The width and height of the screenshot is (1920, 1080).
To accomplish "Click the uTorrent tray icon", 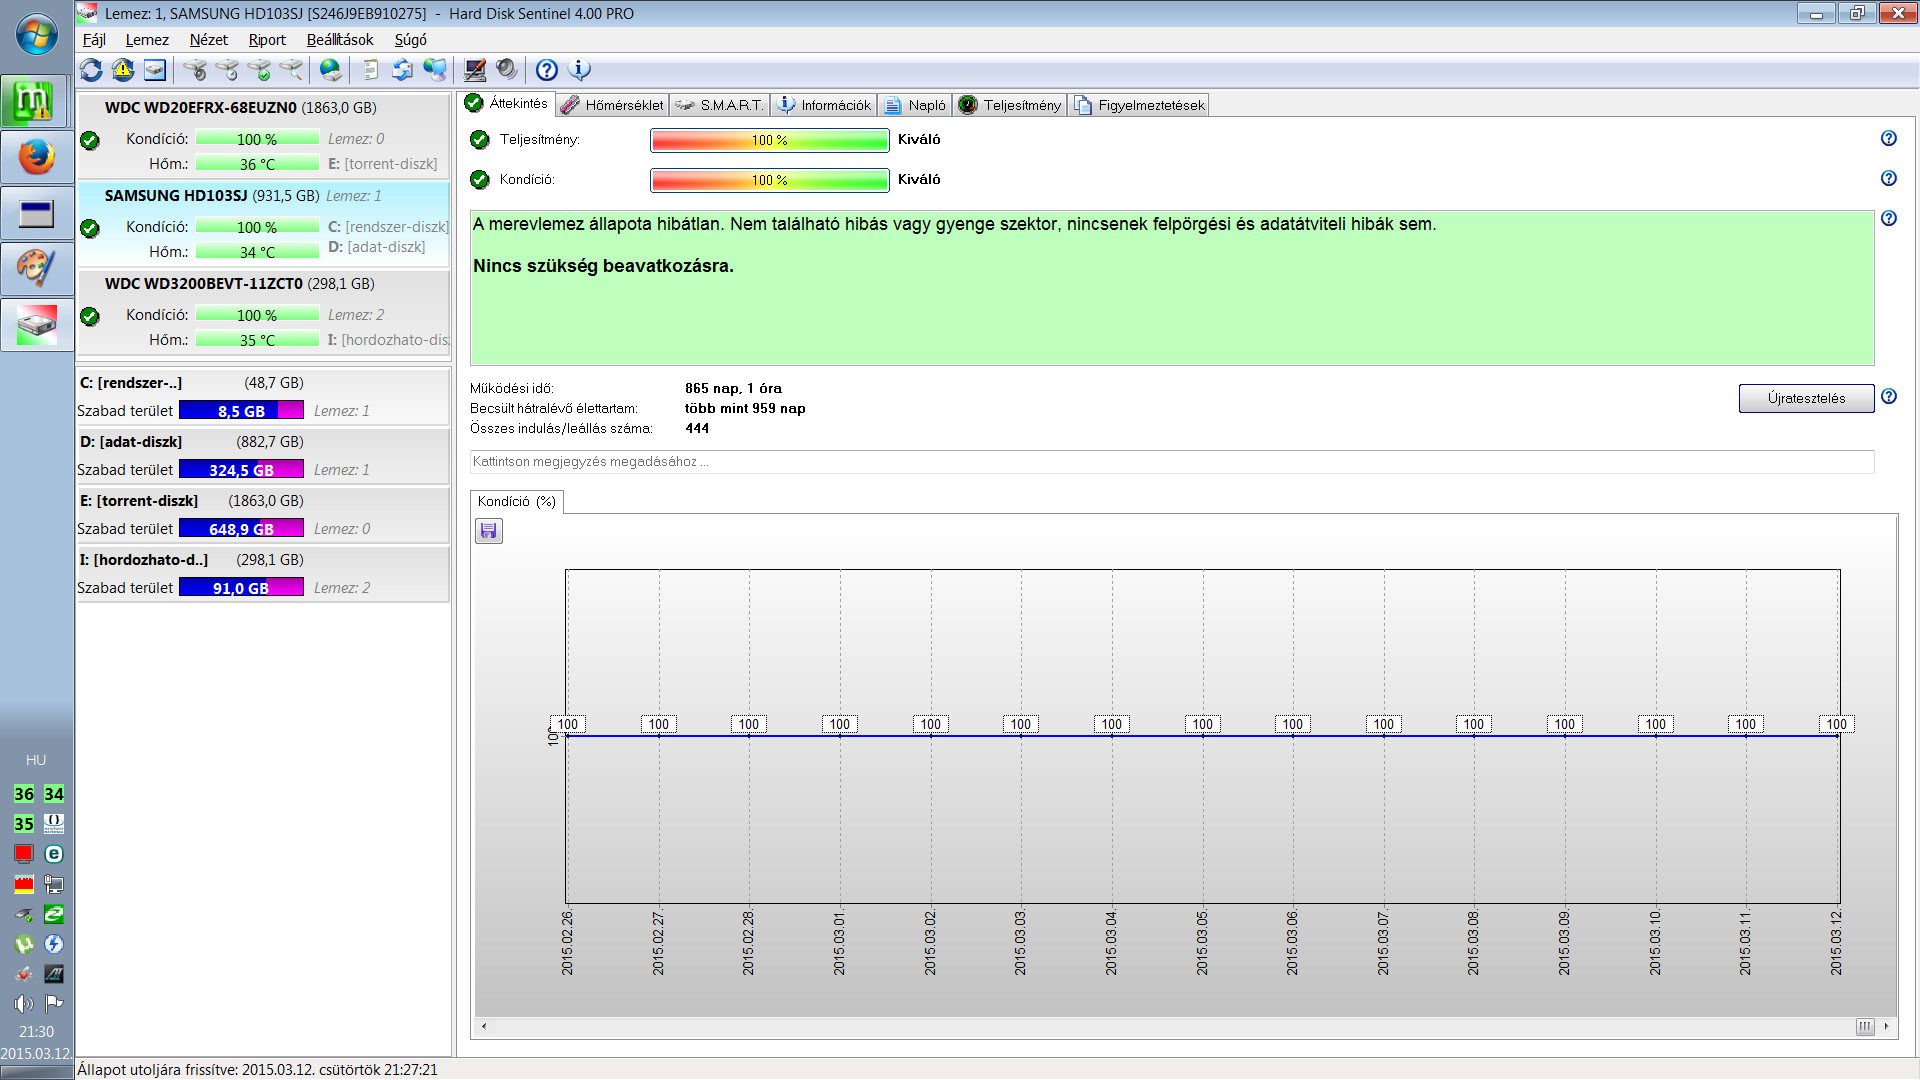I will pos(24,944).
